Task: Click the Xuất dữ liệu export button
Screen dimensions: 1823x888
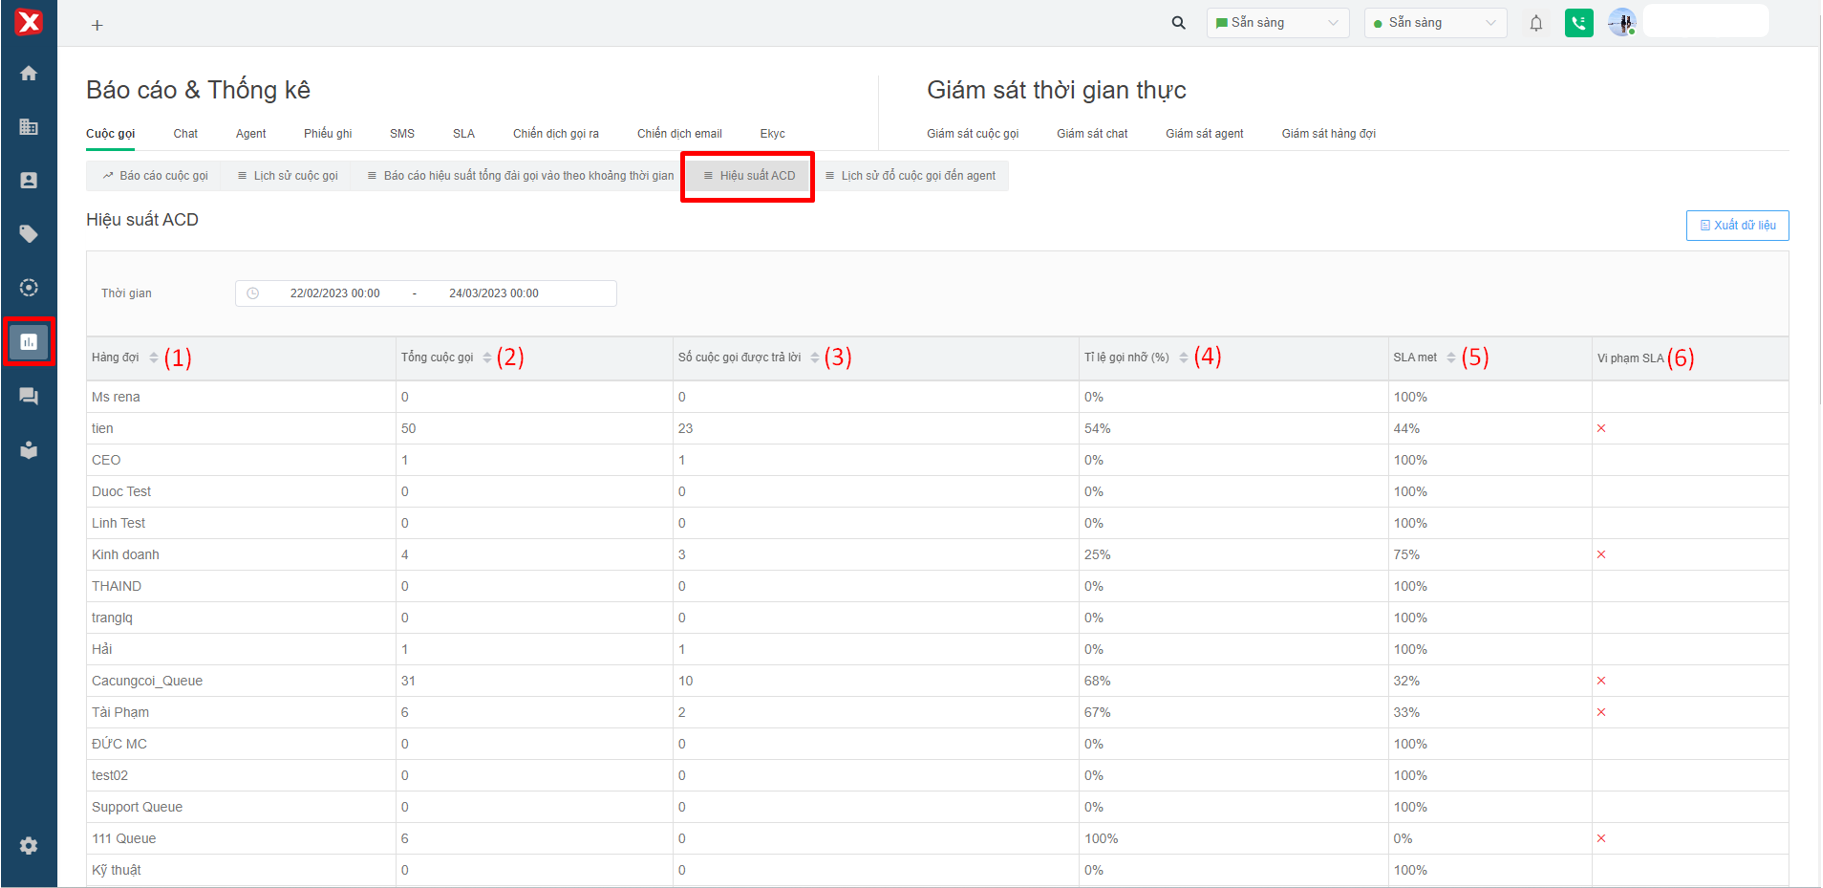Action: 1737,226
